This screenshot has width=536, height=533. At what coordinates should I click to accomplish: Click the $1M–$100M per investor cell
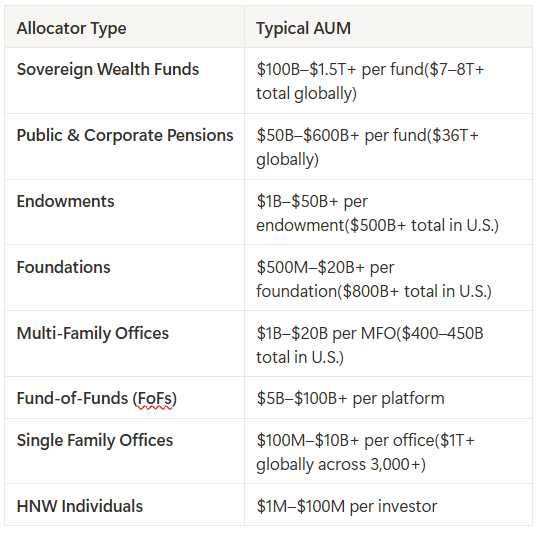click(x=388, y=505)
